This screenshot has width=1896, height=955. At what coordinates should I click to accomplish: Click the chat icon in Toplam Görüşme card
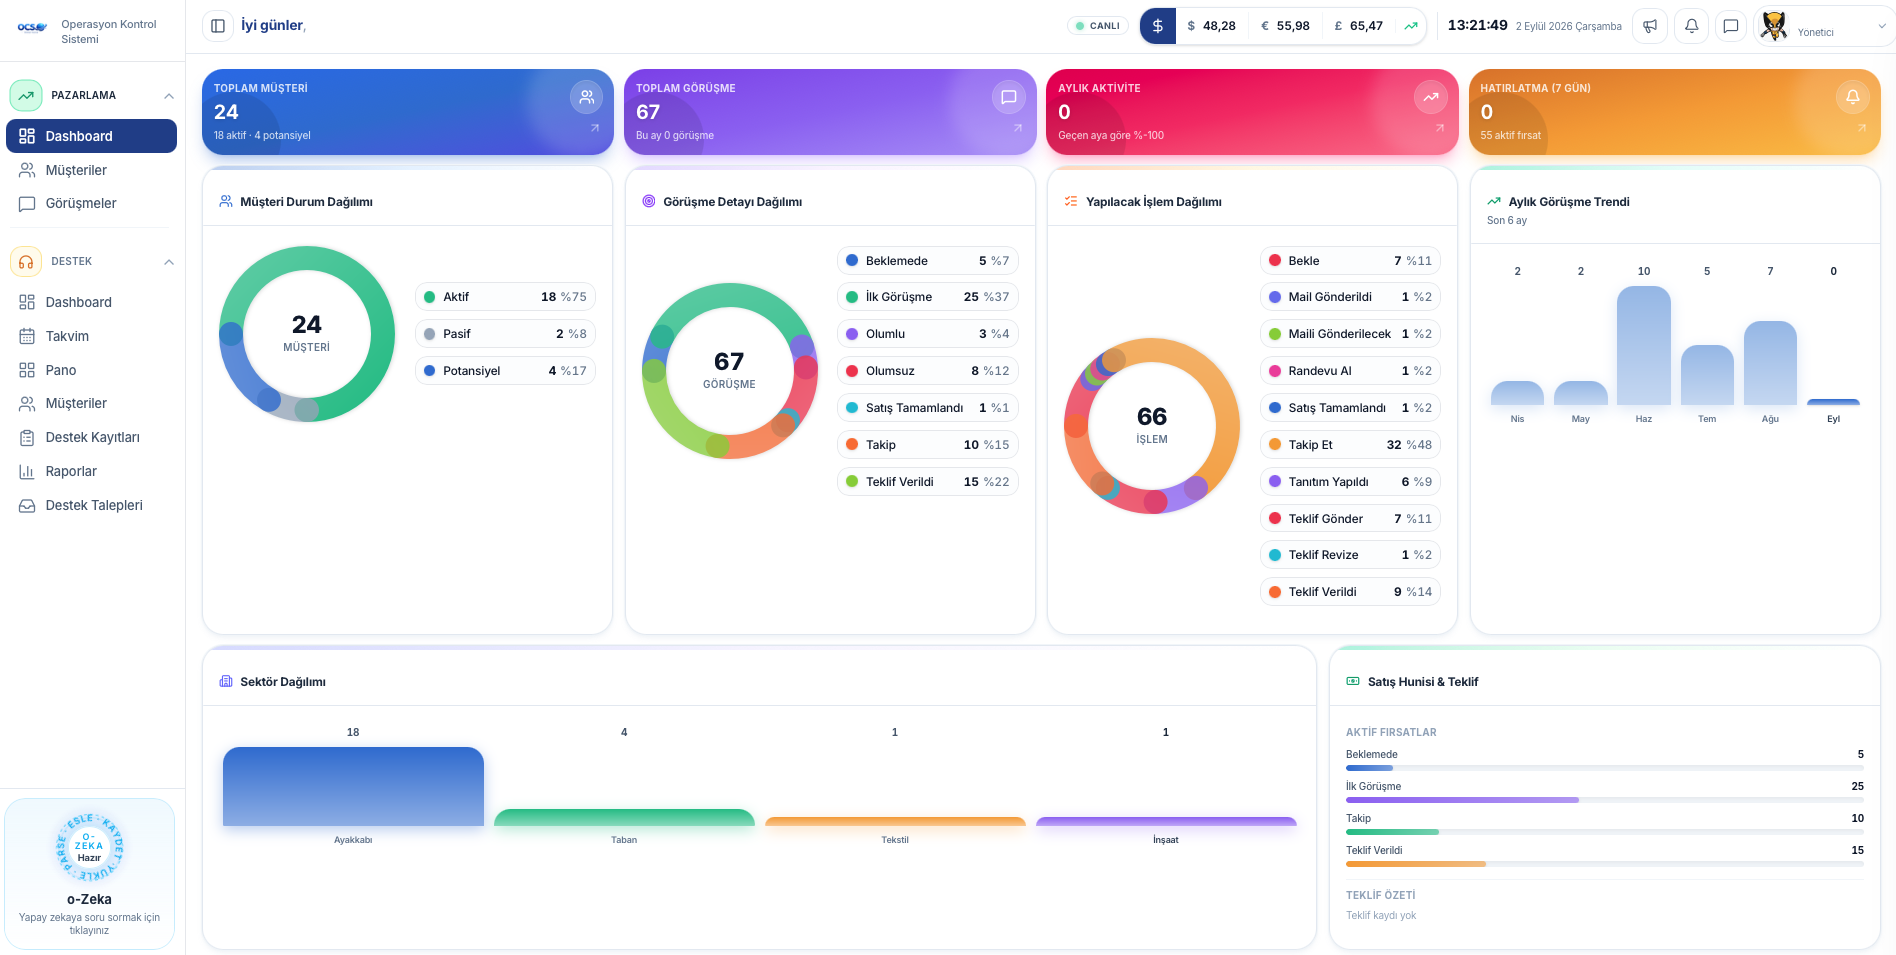(1009, 97)
